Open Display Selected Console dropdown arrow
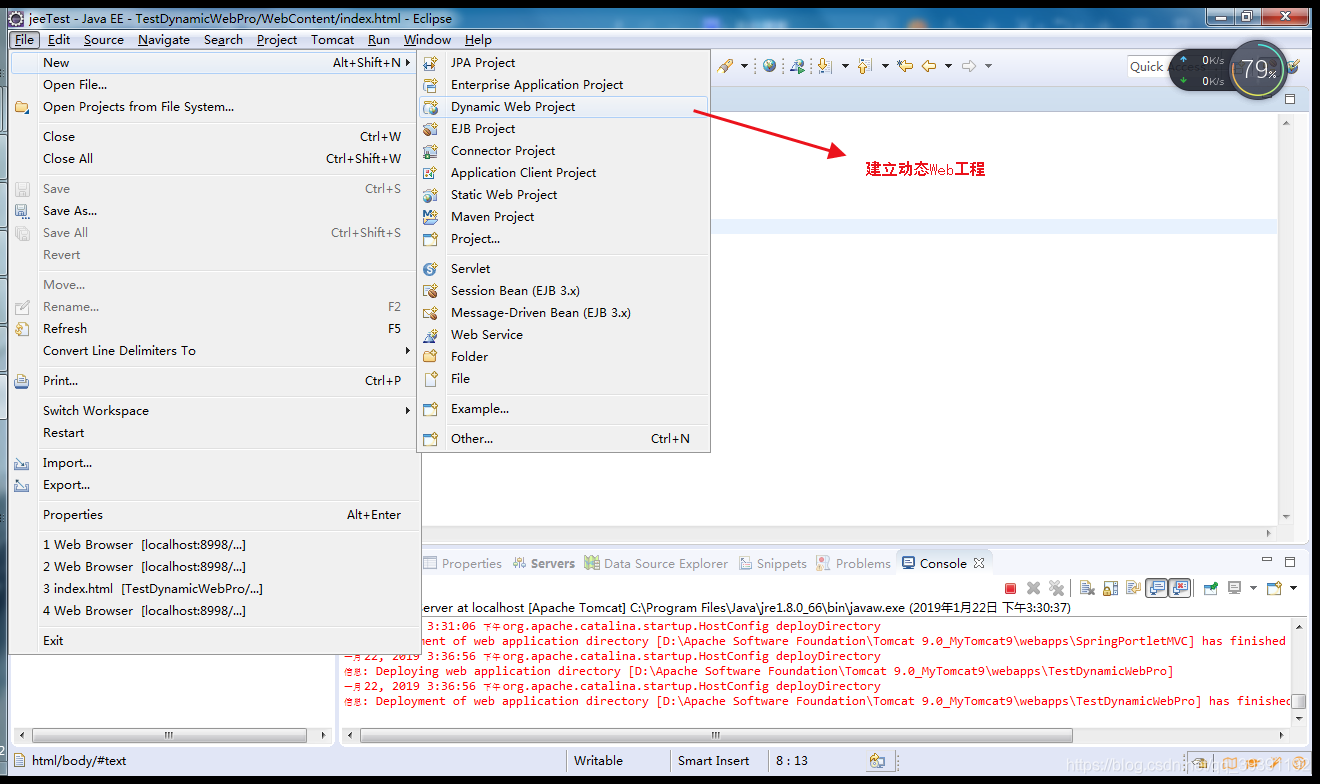Screen dimensions: 1320x784 (1253, 588)
